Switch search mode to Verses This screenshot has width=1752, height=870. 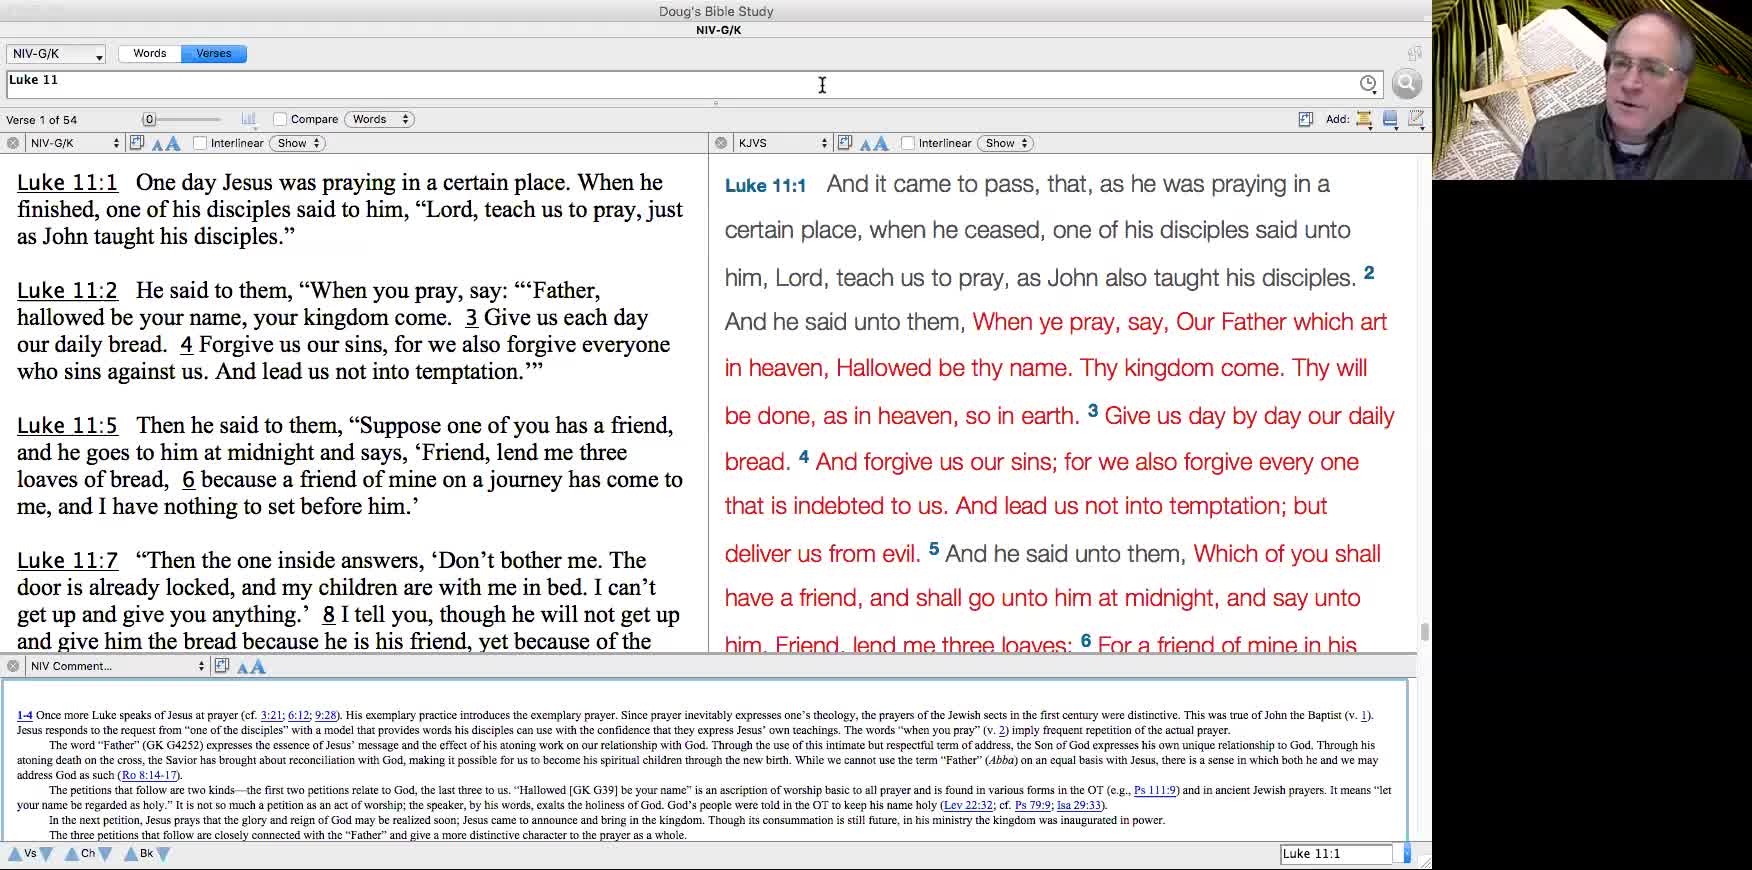[x=214, y=54]
